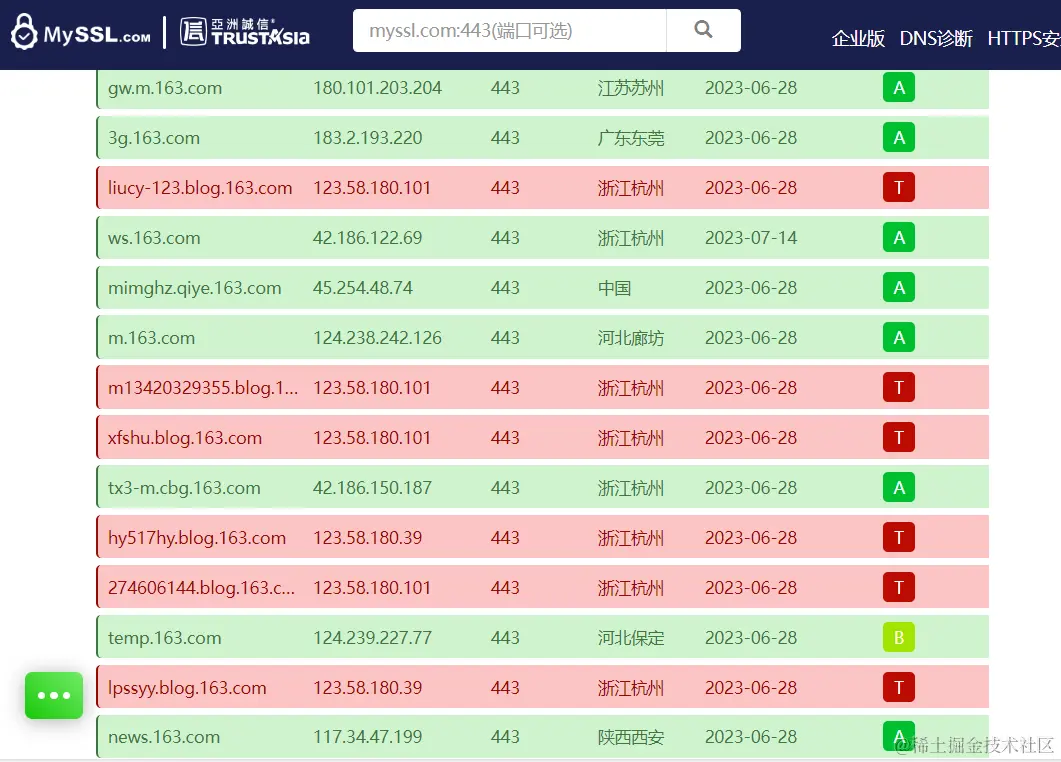This screenshot has width=1061, height=762.
Task: Open the ws.163.com result
Action: pyautogui.click(x=154, y=238)
